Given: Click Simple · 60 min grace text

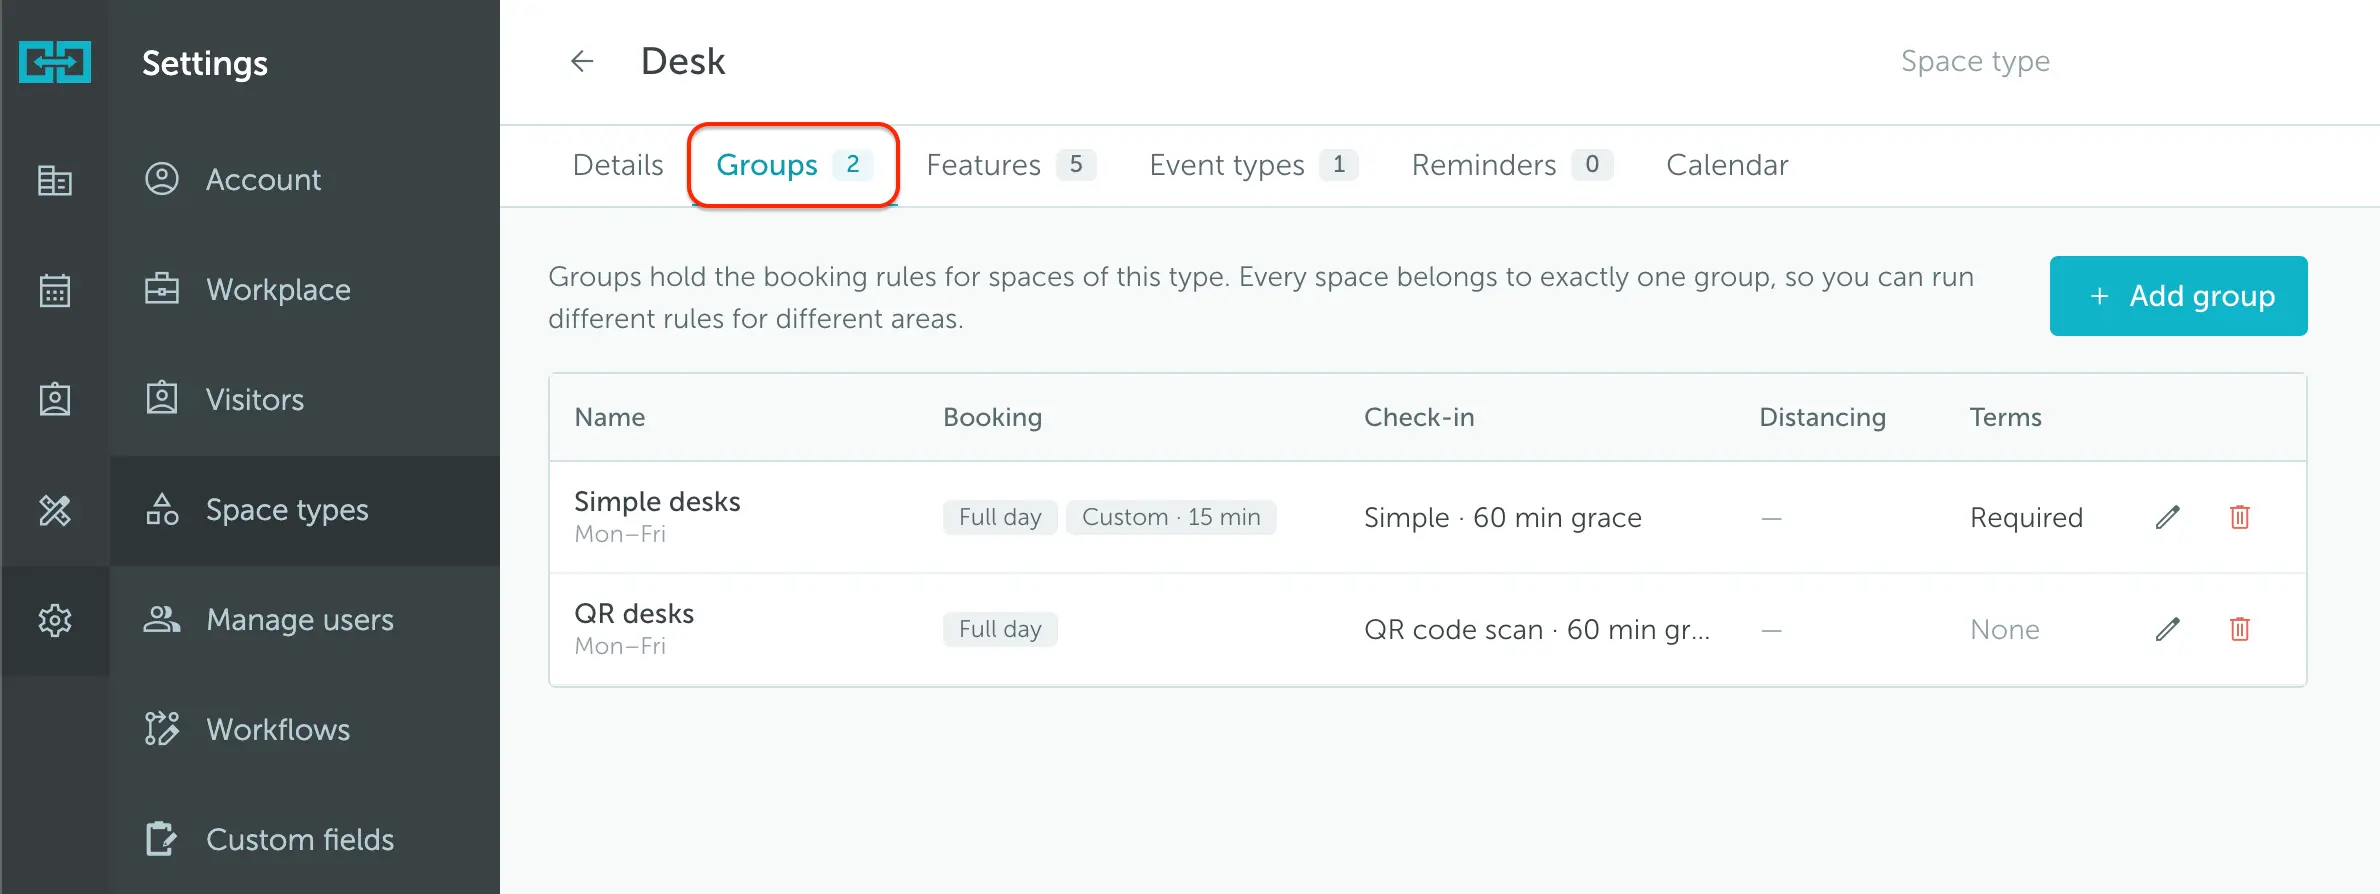Looking at the screenshot, I should 1503,518.
